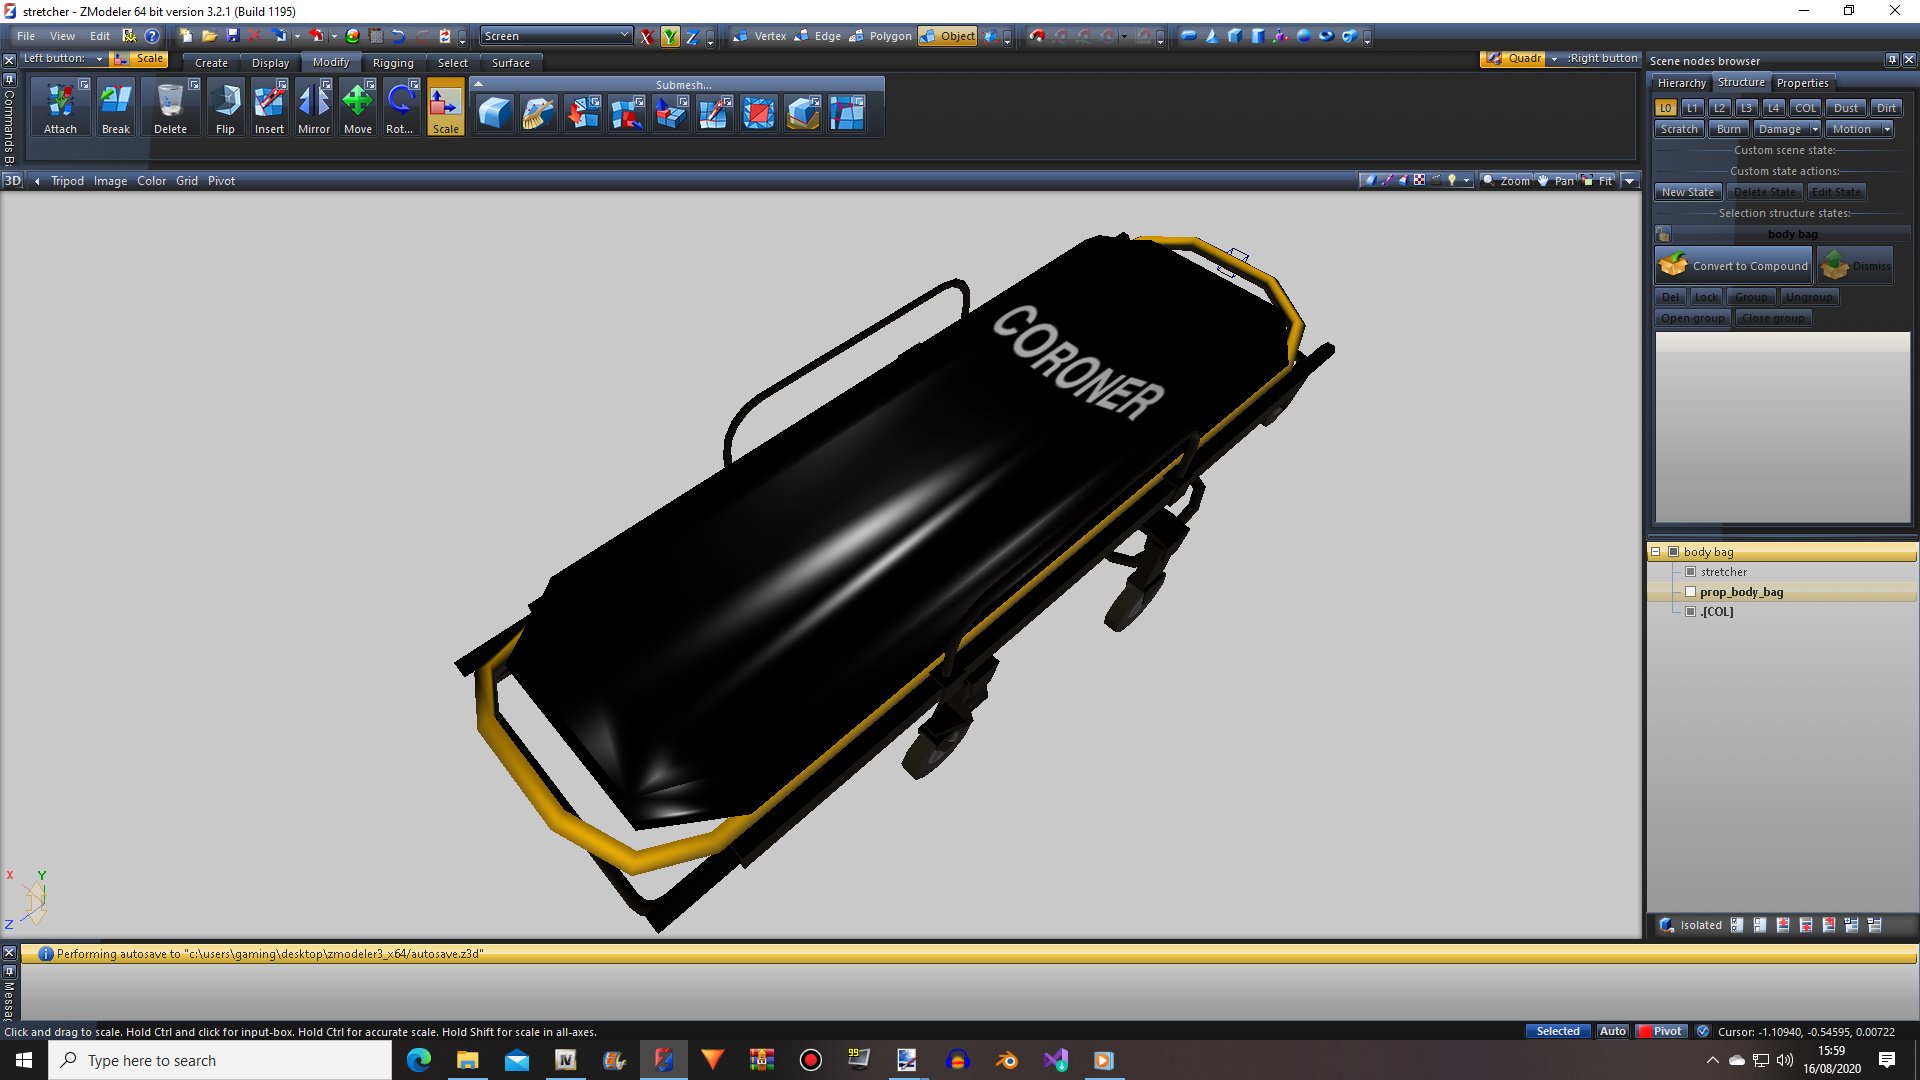Select the Flip tool icon
Image resolution: width=1920 pixels, height=1080 pixels.
coord(225,107)
